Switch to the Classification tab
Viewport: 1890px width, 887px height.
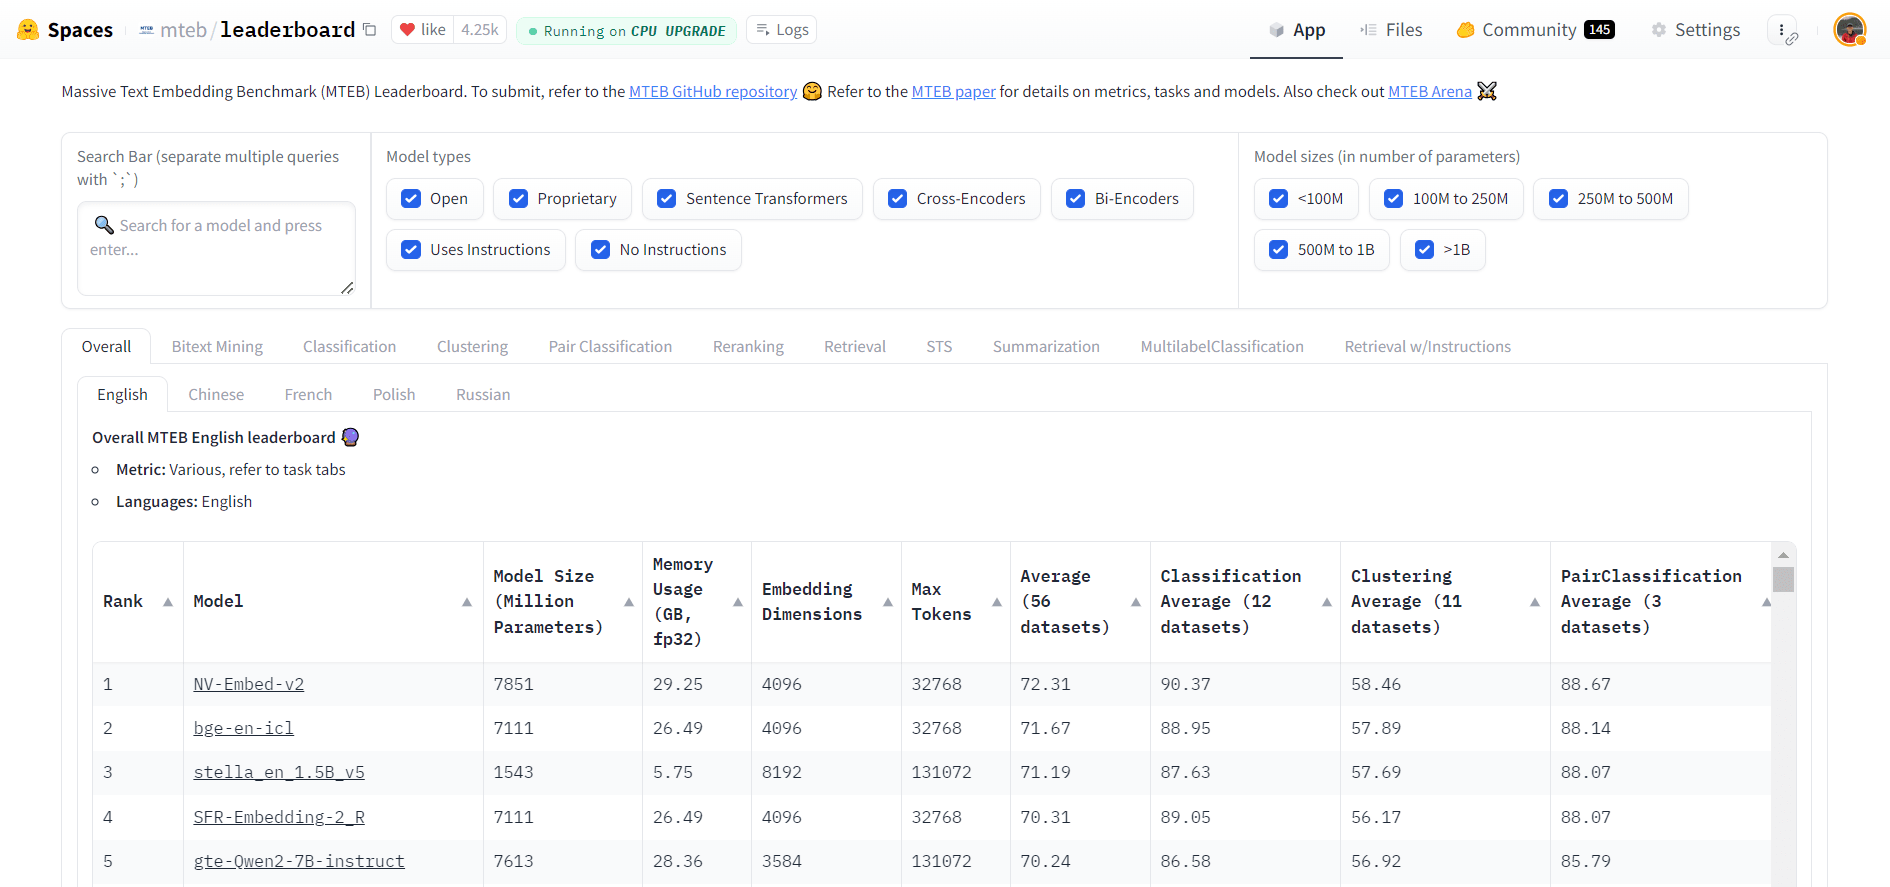click(x=350, y=347)
